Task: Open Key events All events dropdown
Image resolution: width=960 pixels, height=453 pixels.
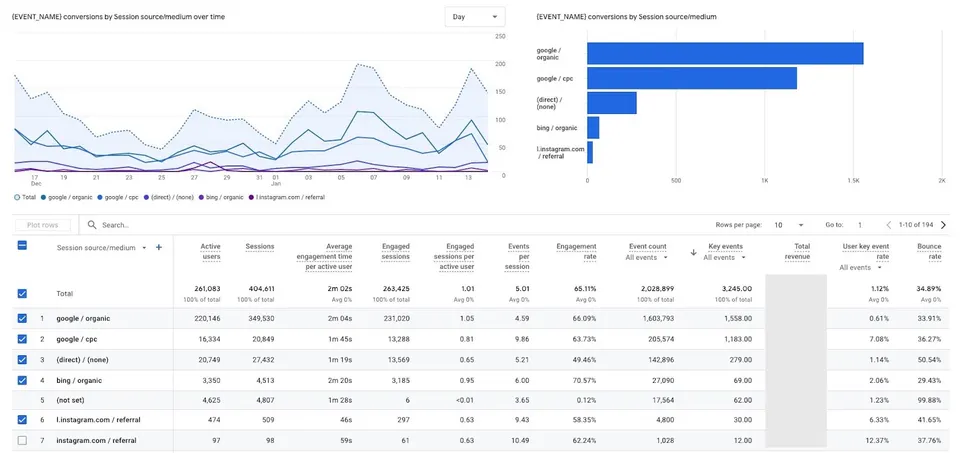Action: [x=725, y=258]
